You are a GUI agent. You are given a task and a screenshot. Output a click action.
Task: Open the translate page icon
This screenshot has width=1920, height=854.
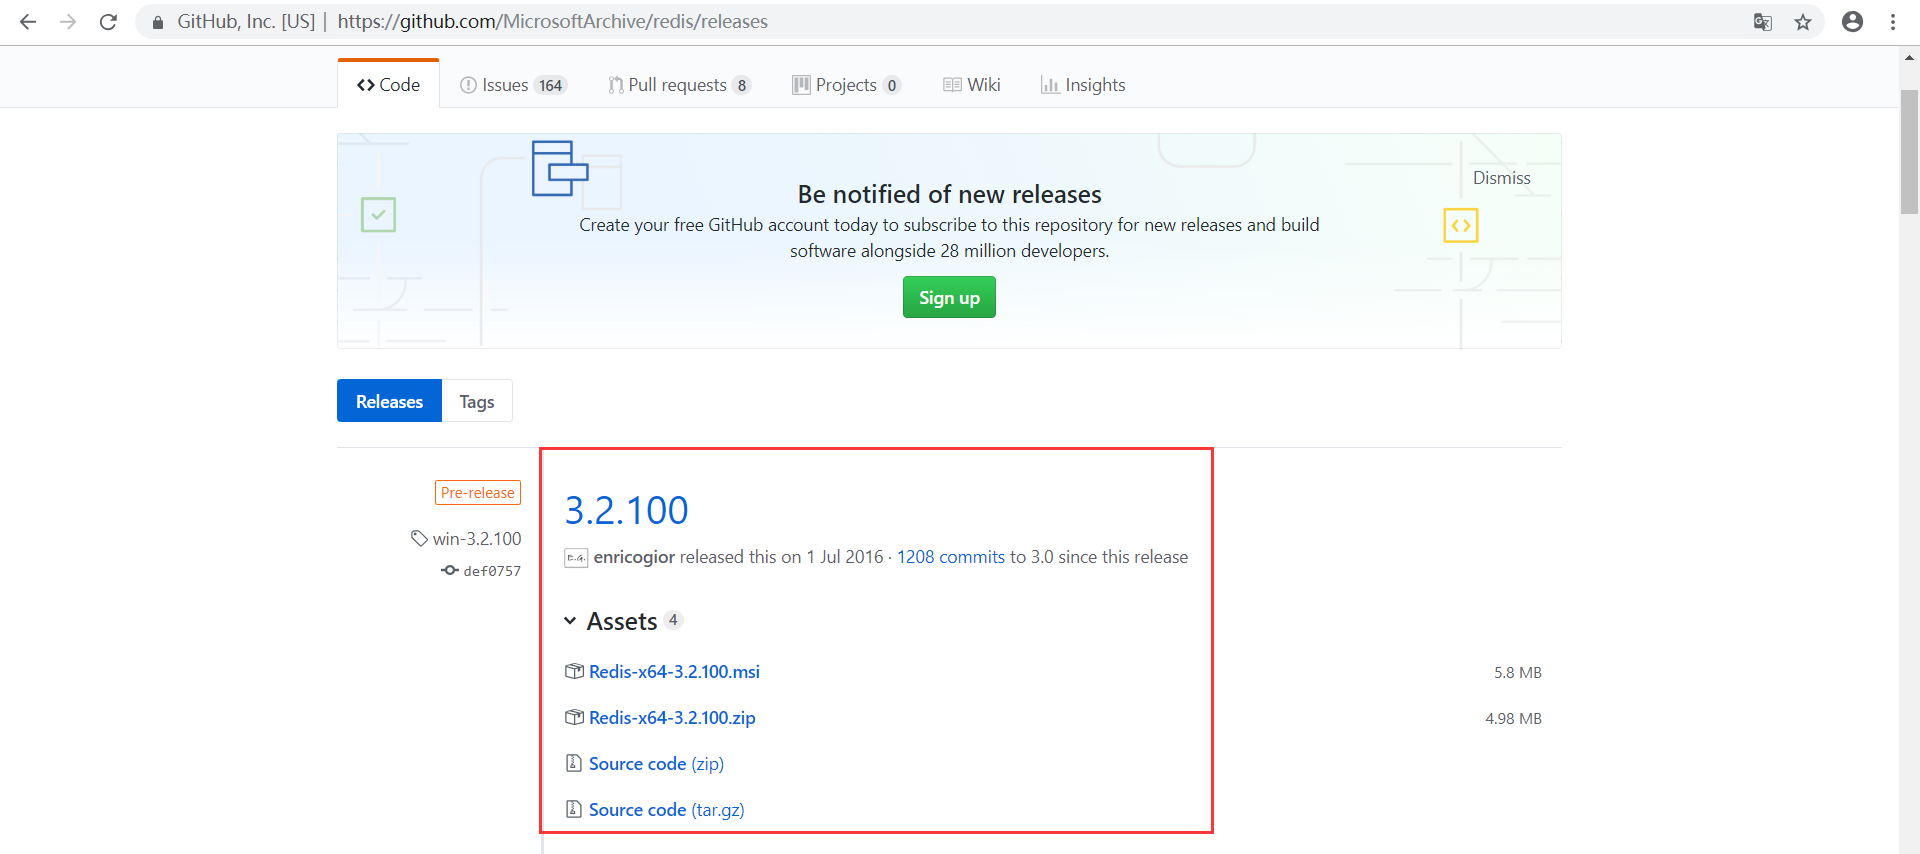[1763, 22]
